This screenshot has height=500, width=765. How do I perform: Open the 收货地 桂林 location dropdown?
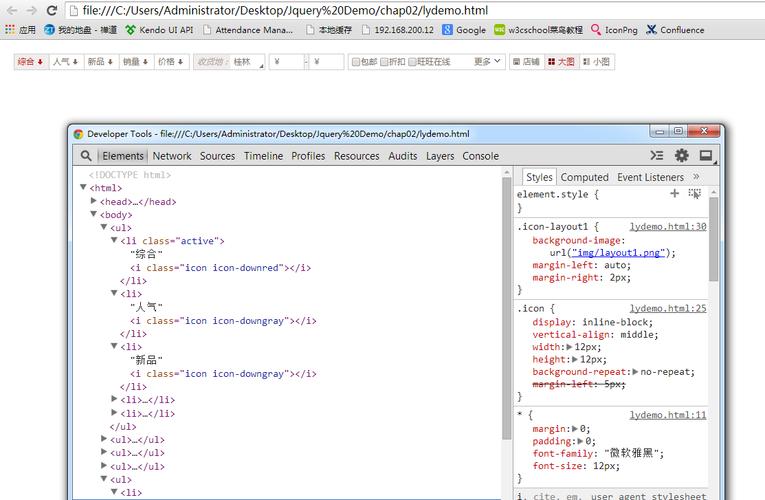point(229,62)
